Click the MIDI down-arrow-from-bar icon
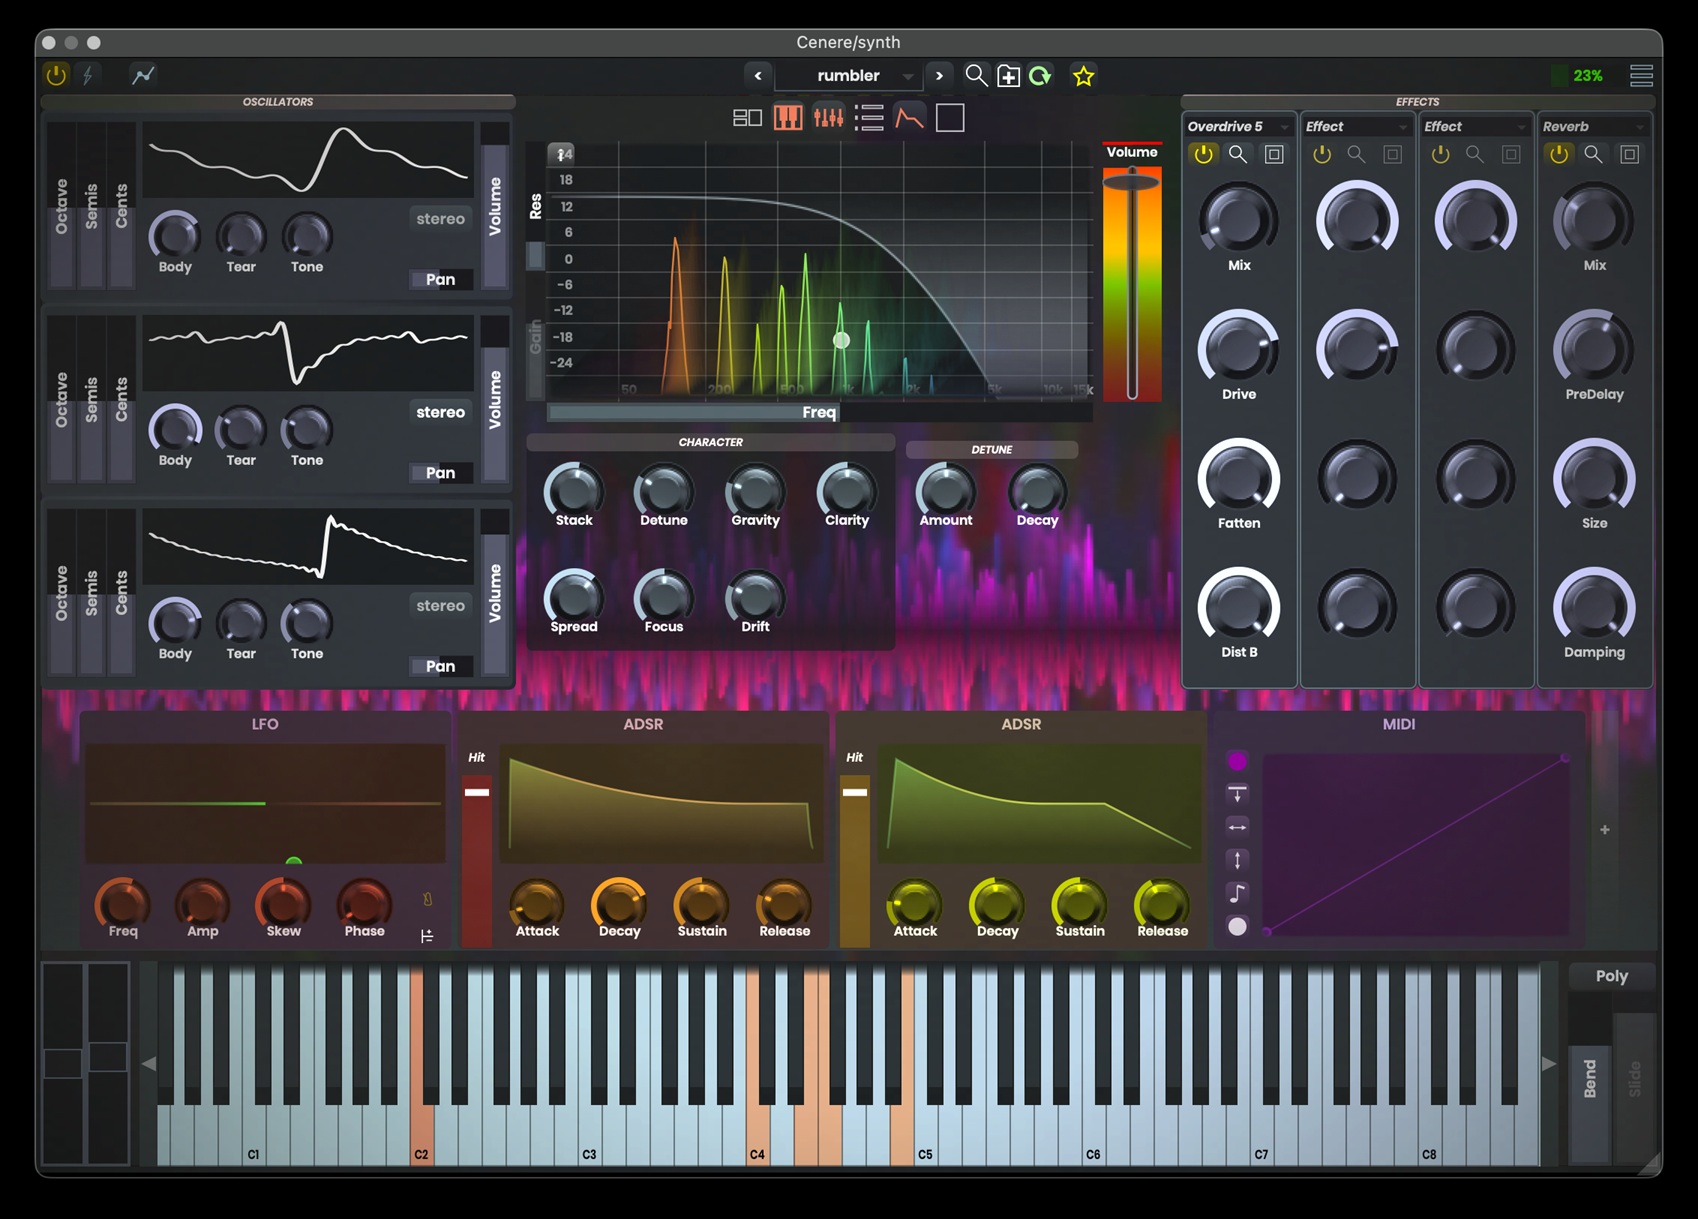This screenshot has width=1698, height=1219. click(x=1237, y=794)
